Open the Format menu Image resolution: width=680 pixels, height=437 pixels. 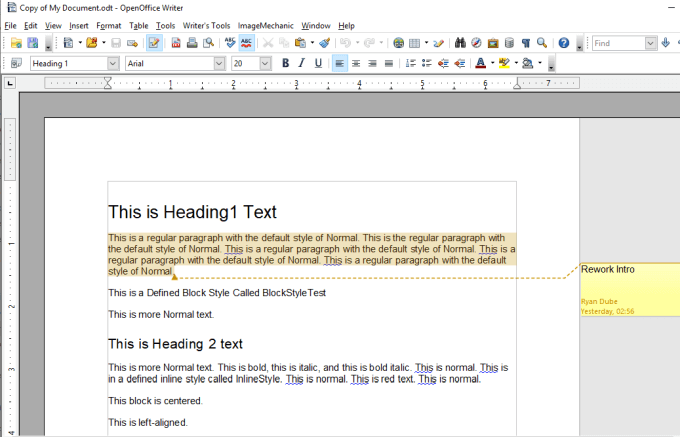(x=109, y=25)
